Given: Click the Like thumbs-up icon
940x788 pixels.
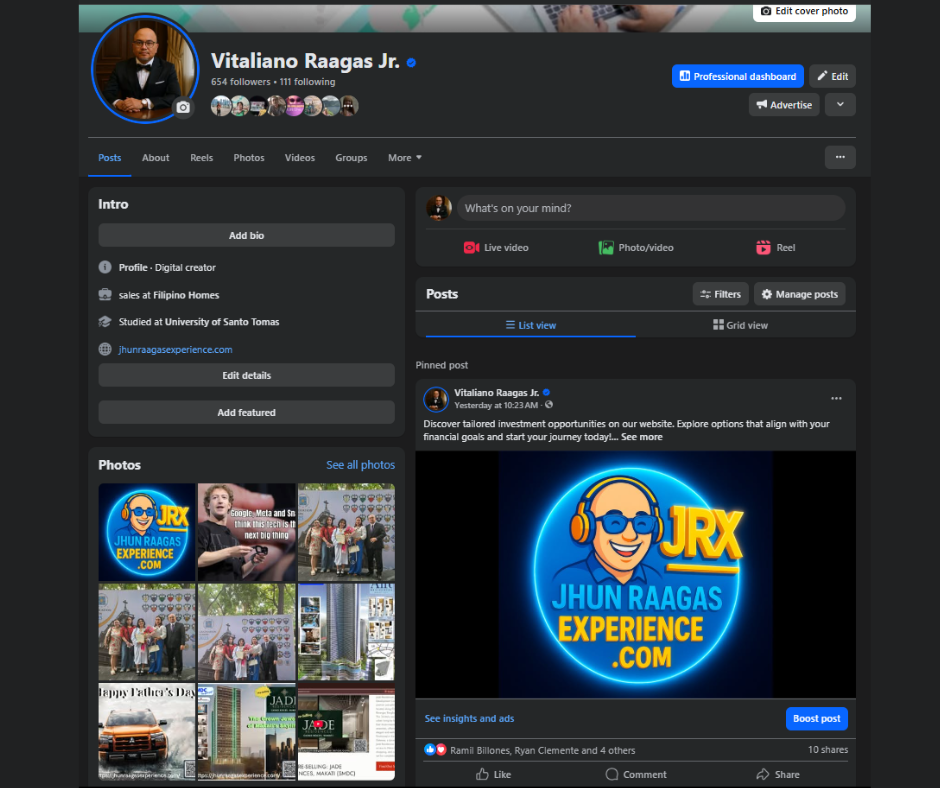Looking at the screenshot, I should coord(482,774).
